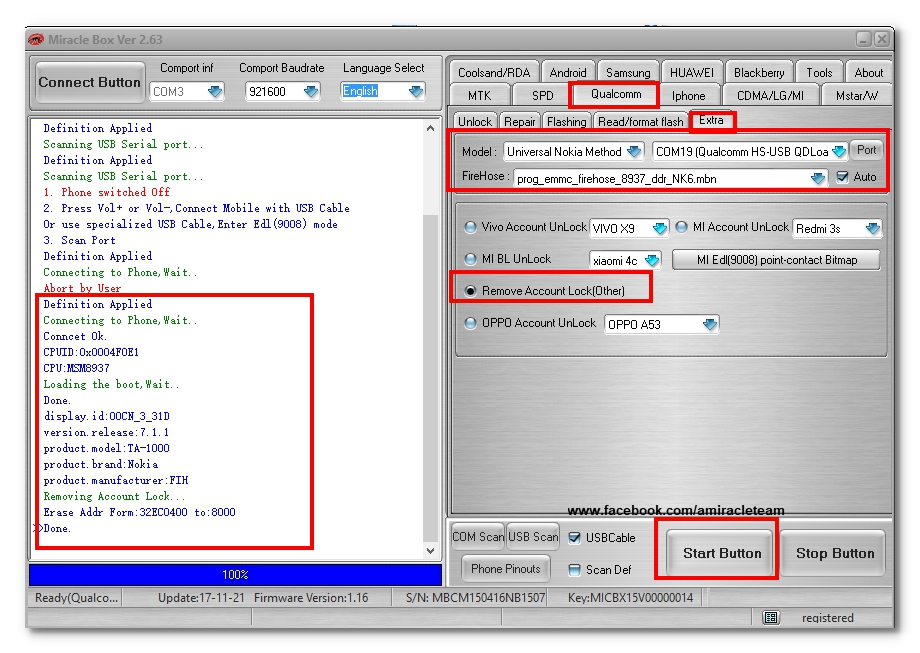Click the Port button
Image resolution: width=920 pixels, height=653 pixels.
pyautogui.click(x=866, y=150)
